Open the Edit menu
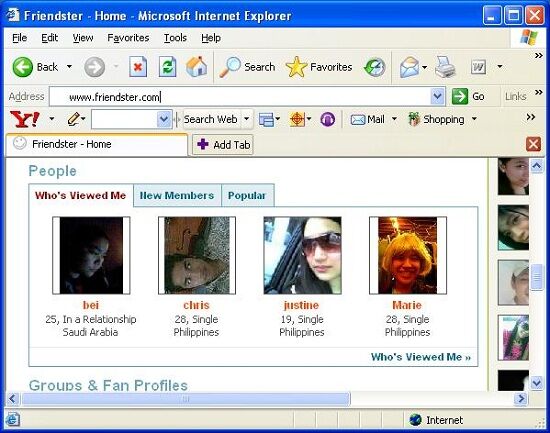The image size is (550, 433). click(x=49, y=38)
